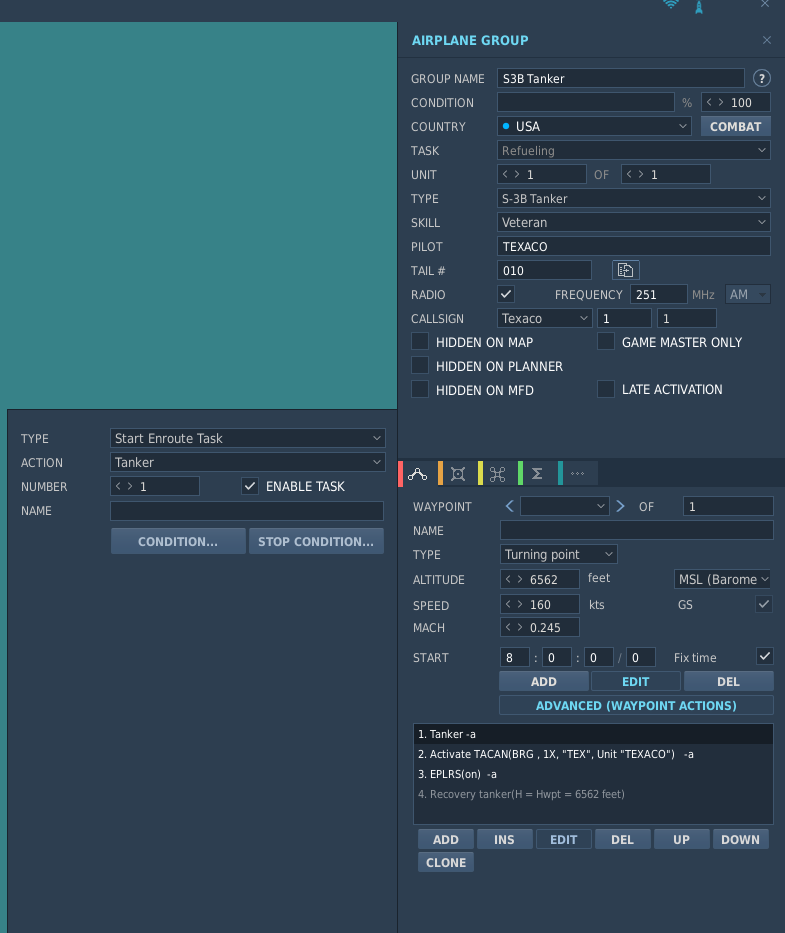Click the help question mark icon

(x=761, y=79)
